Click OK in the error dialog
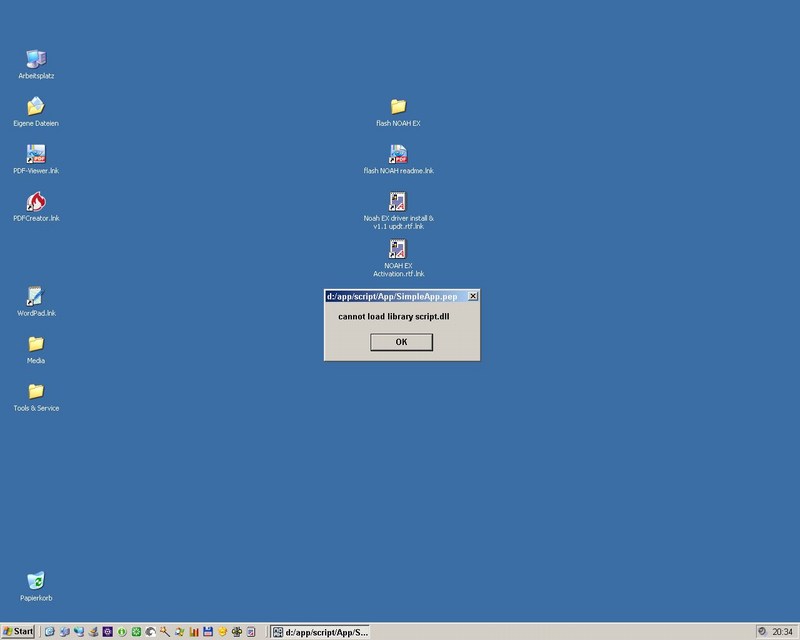 [401, 342]
